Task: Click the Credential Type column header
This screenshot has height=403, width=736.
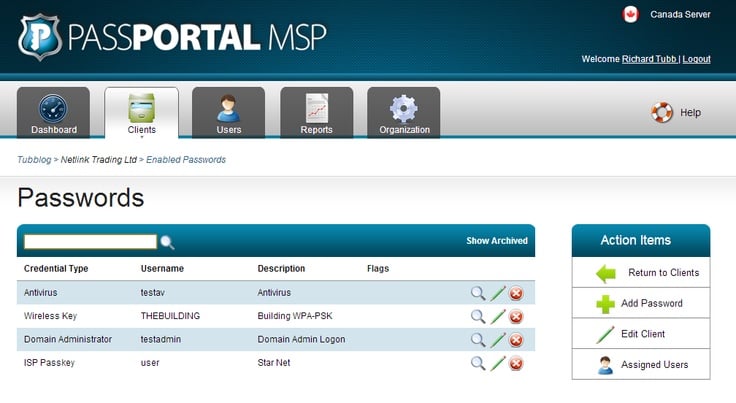Action: point(56,269)
